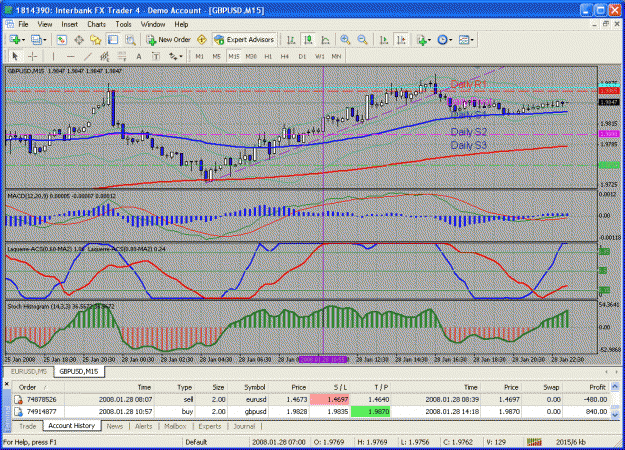The height and width of the screenshot is (450, 625).
Task: Select the text 'A' tool
Action: click(139, 57)
